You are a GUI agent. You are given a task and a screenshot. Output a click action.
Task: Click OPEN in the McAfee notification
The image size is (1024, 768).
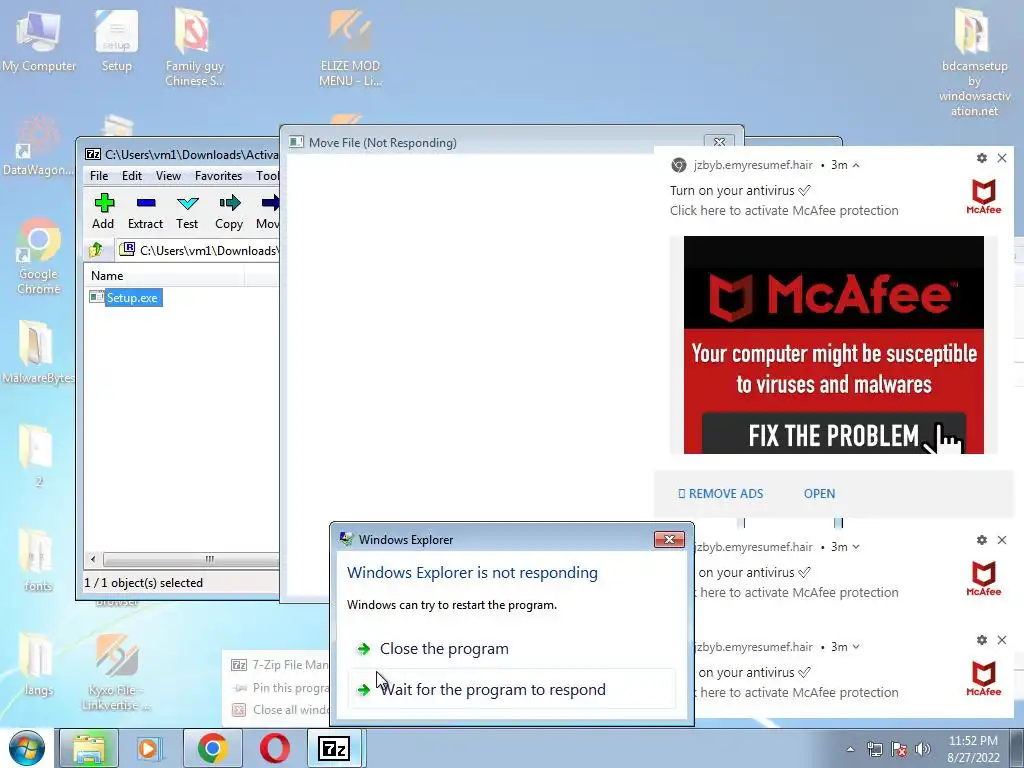819,494
